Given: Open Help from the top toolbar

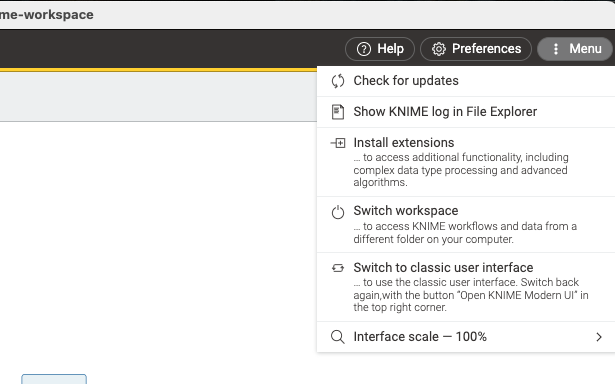Looking at the screenshot, I should (x=380, y=49).
